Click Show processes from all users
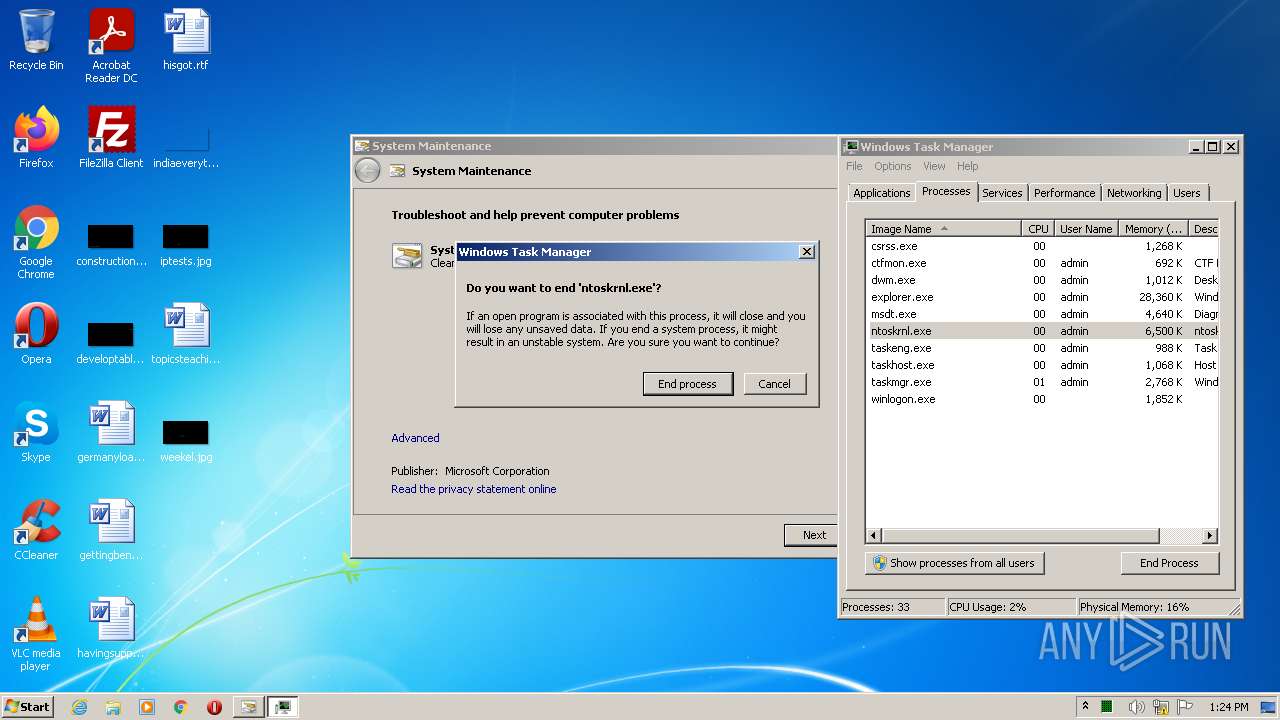Screen dimensions: 1280x720 [x=954, y=563]
